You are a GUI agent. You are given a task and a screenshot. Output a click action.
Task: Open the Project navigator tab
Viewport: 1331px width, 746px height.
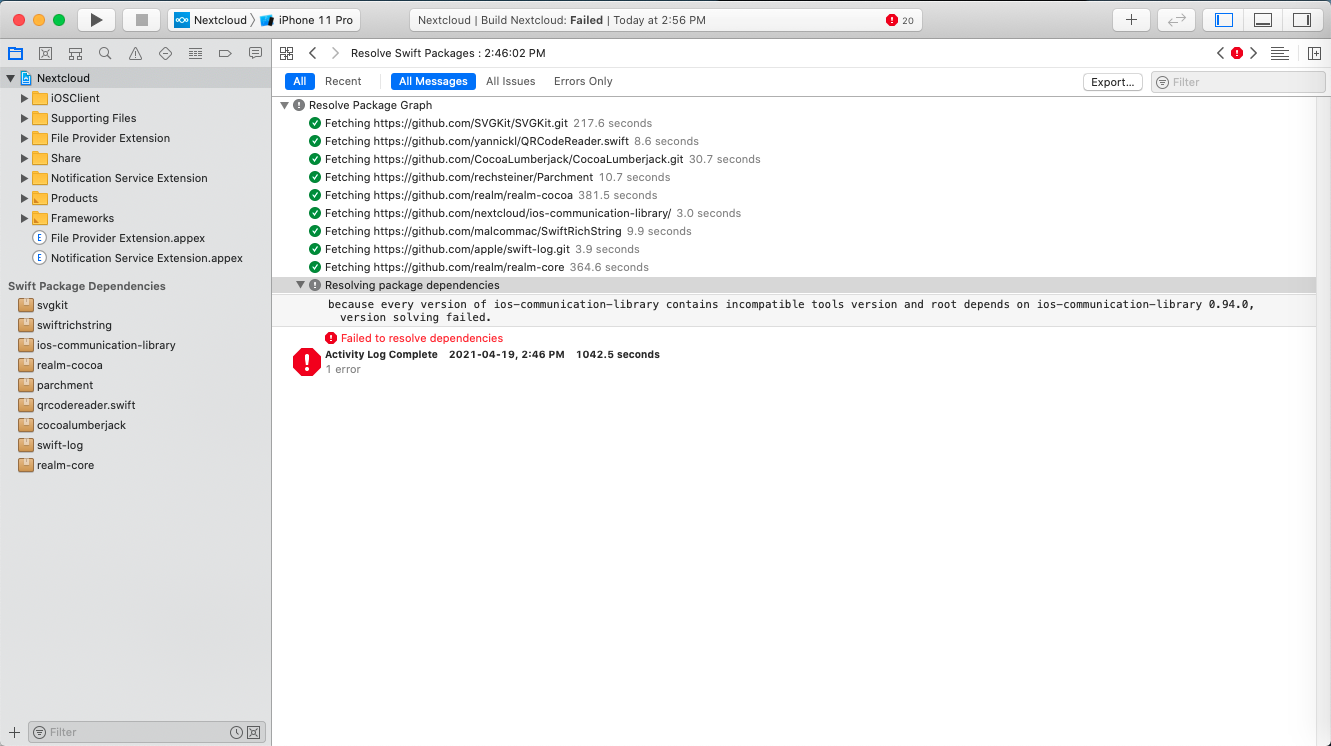pyautogui.click(x=15, y=53)
